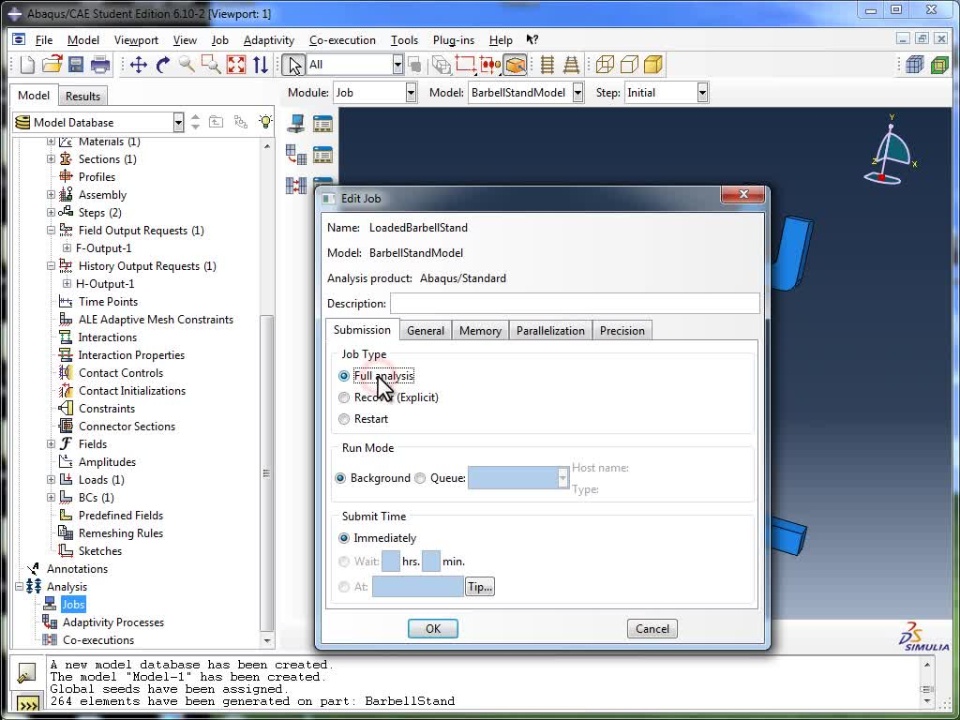Image resolution: width=960 pixels, height=720 pixels.
Task: Click the dashed red rectangle drag-select icon
Action: 465,64
